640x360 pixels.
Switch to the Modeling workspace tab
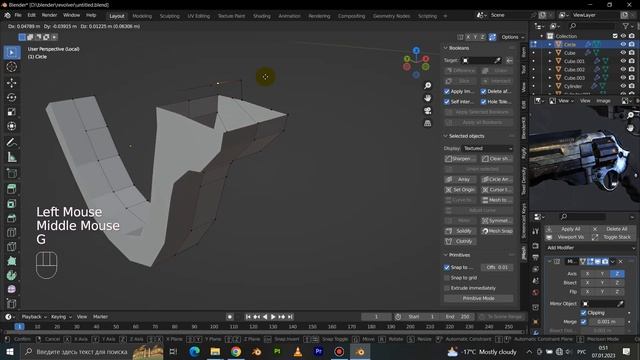tap(142, 16)
